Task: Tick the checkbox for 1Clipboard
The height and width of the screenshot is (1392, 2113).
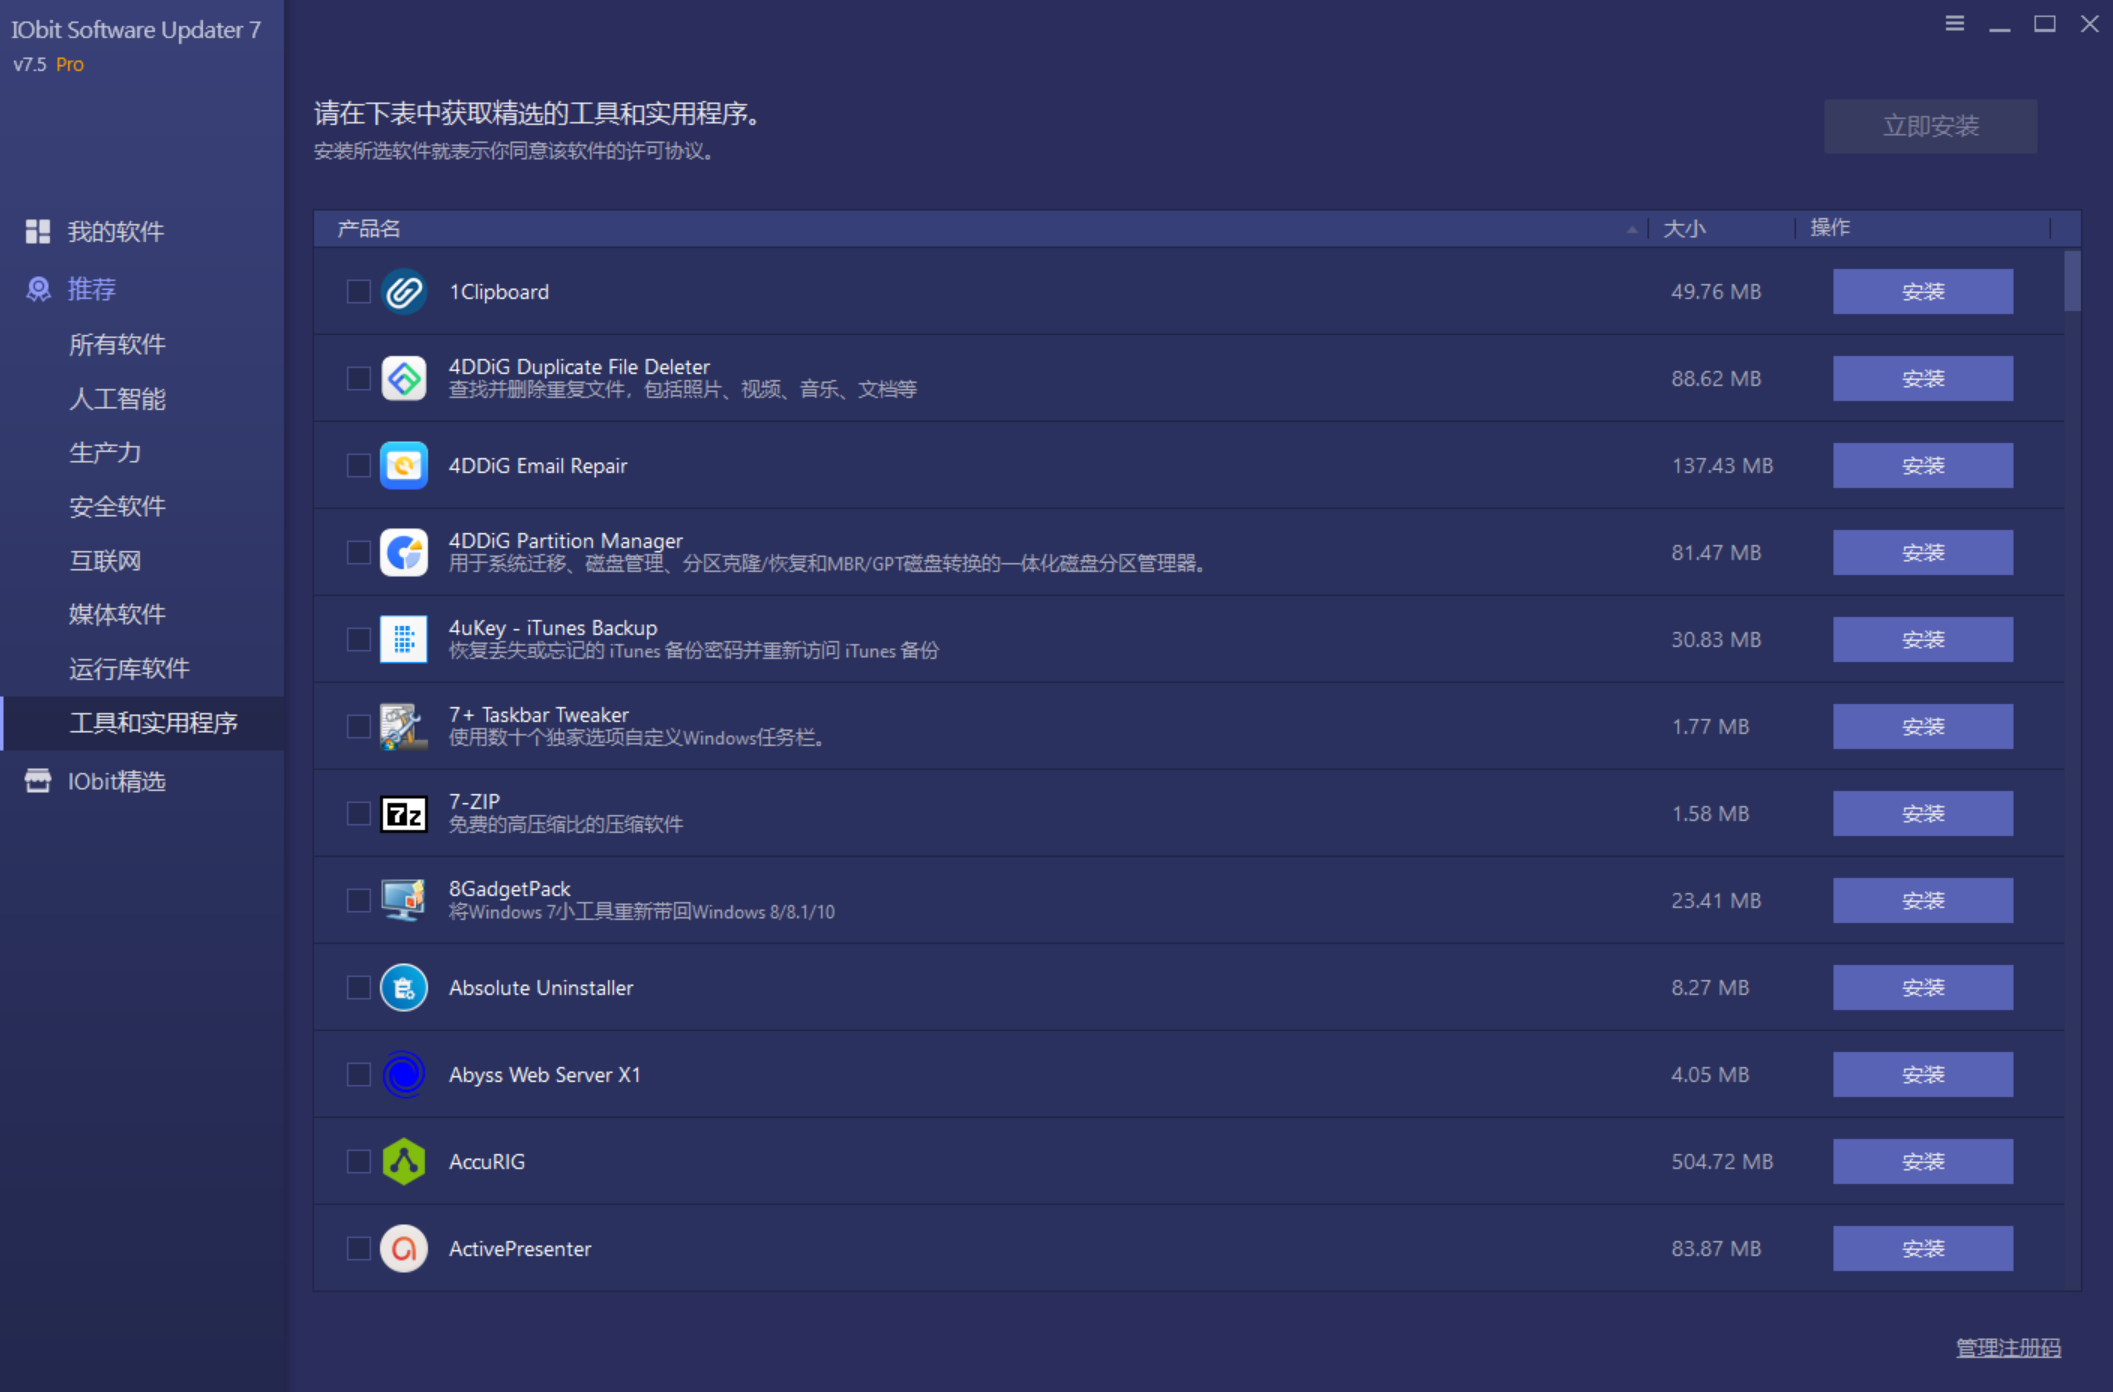Action: [x=358, y=292]
